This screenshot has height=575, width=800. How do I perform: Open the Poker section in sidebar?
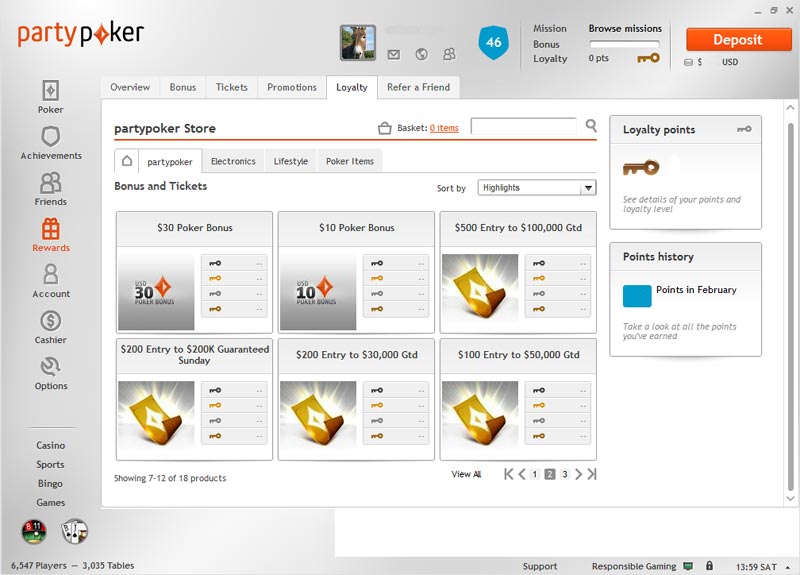click(x=50, y=96)
